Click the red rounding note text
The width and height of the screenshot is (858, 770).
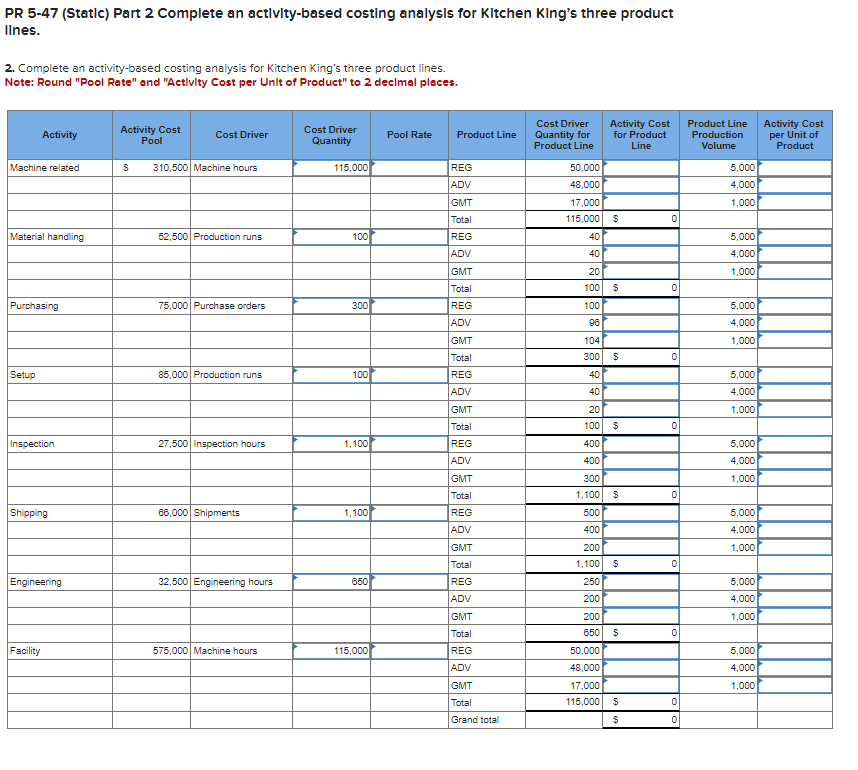(231, 83)
